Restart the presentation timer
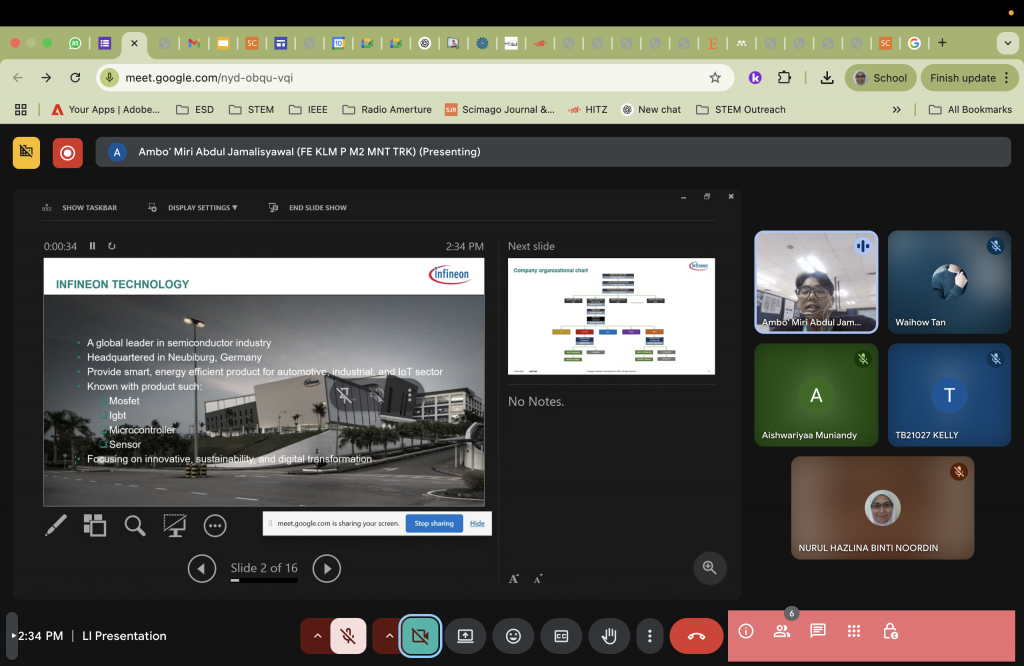 tap(112, 246)
